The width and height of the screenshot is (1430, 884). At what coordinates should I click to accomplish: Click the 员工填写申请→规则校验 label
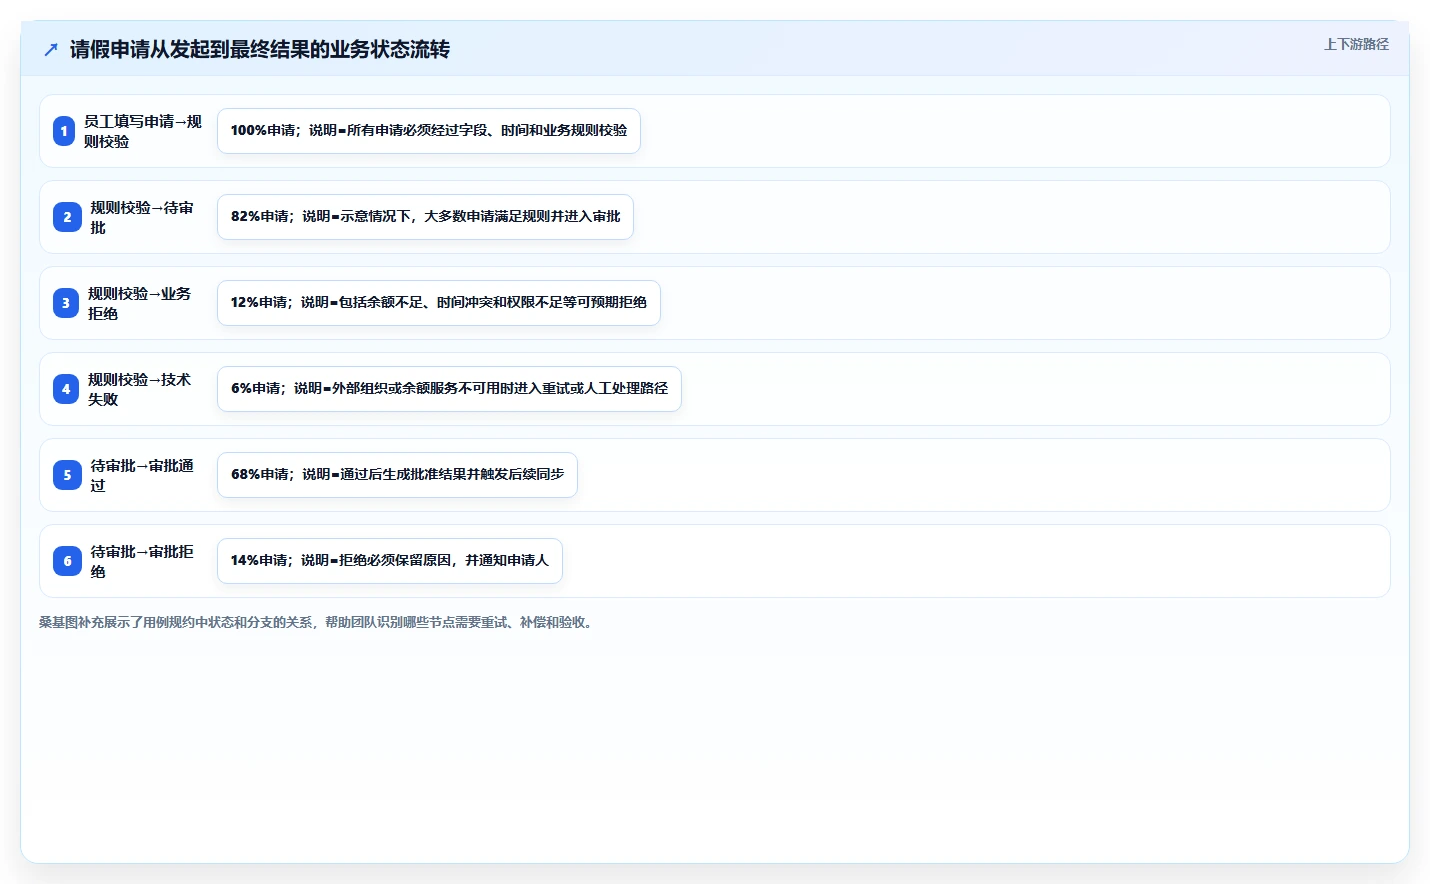pyautogui.click(x=143, y=131)
